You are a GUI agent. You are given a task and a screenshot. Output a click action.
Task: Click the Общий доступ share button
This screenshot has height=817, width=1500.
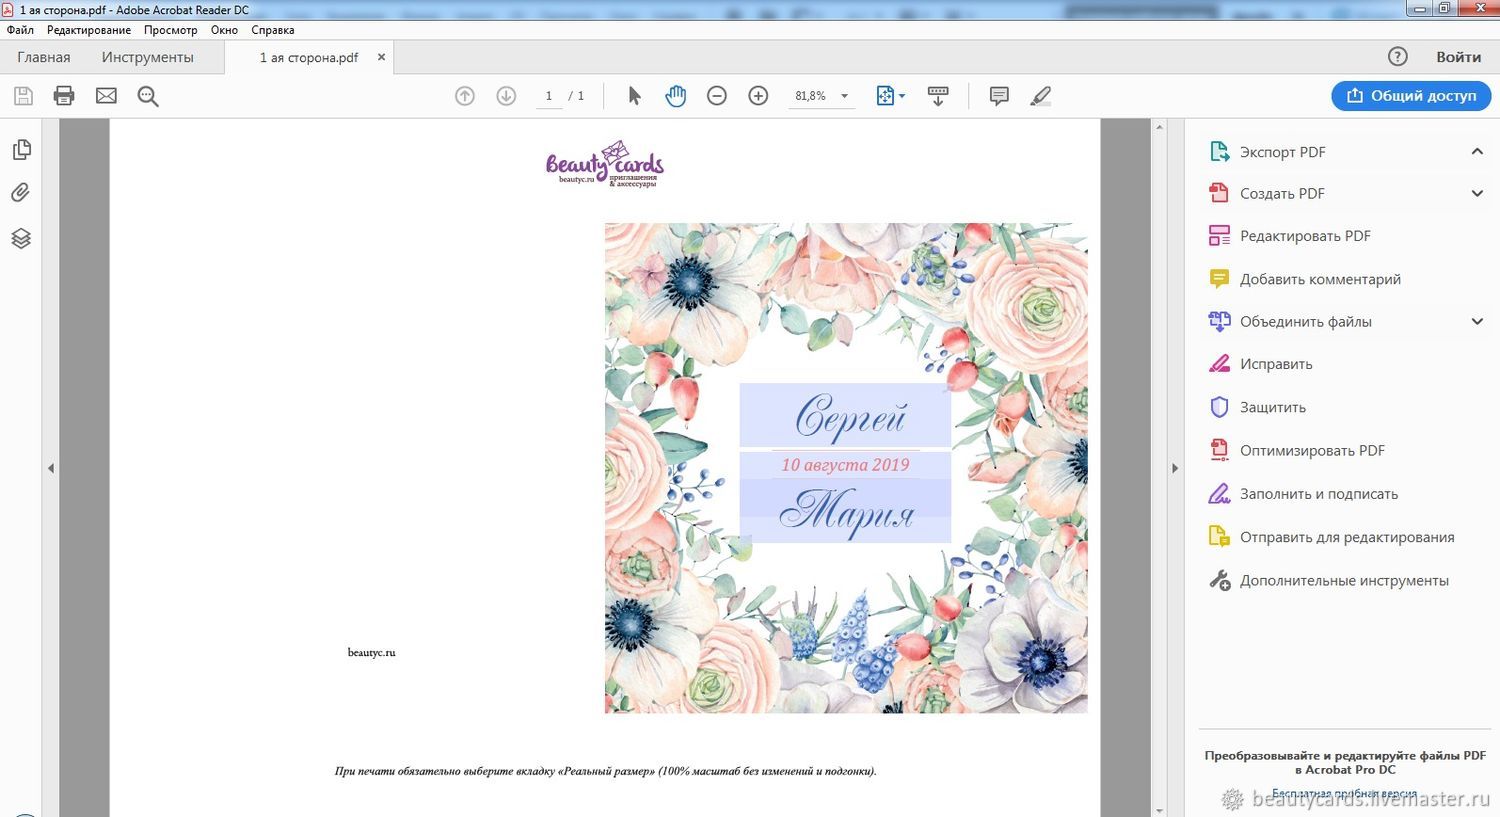(x=1411, y=96)
